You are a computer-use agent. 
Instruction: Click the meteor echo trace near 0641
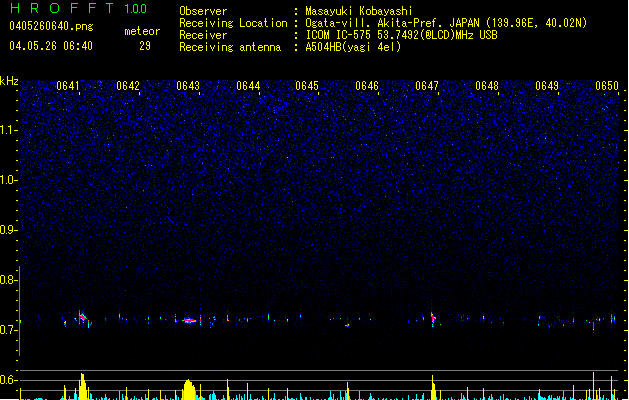tap(83, 318)
